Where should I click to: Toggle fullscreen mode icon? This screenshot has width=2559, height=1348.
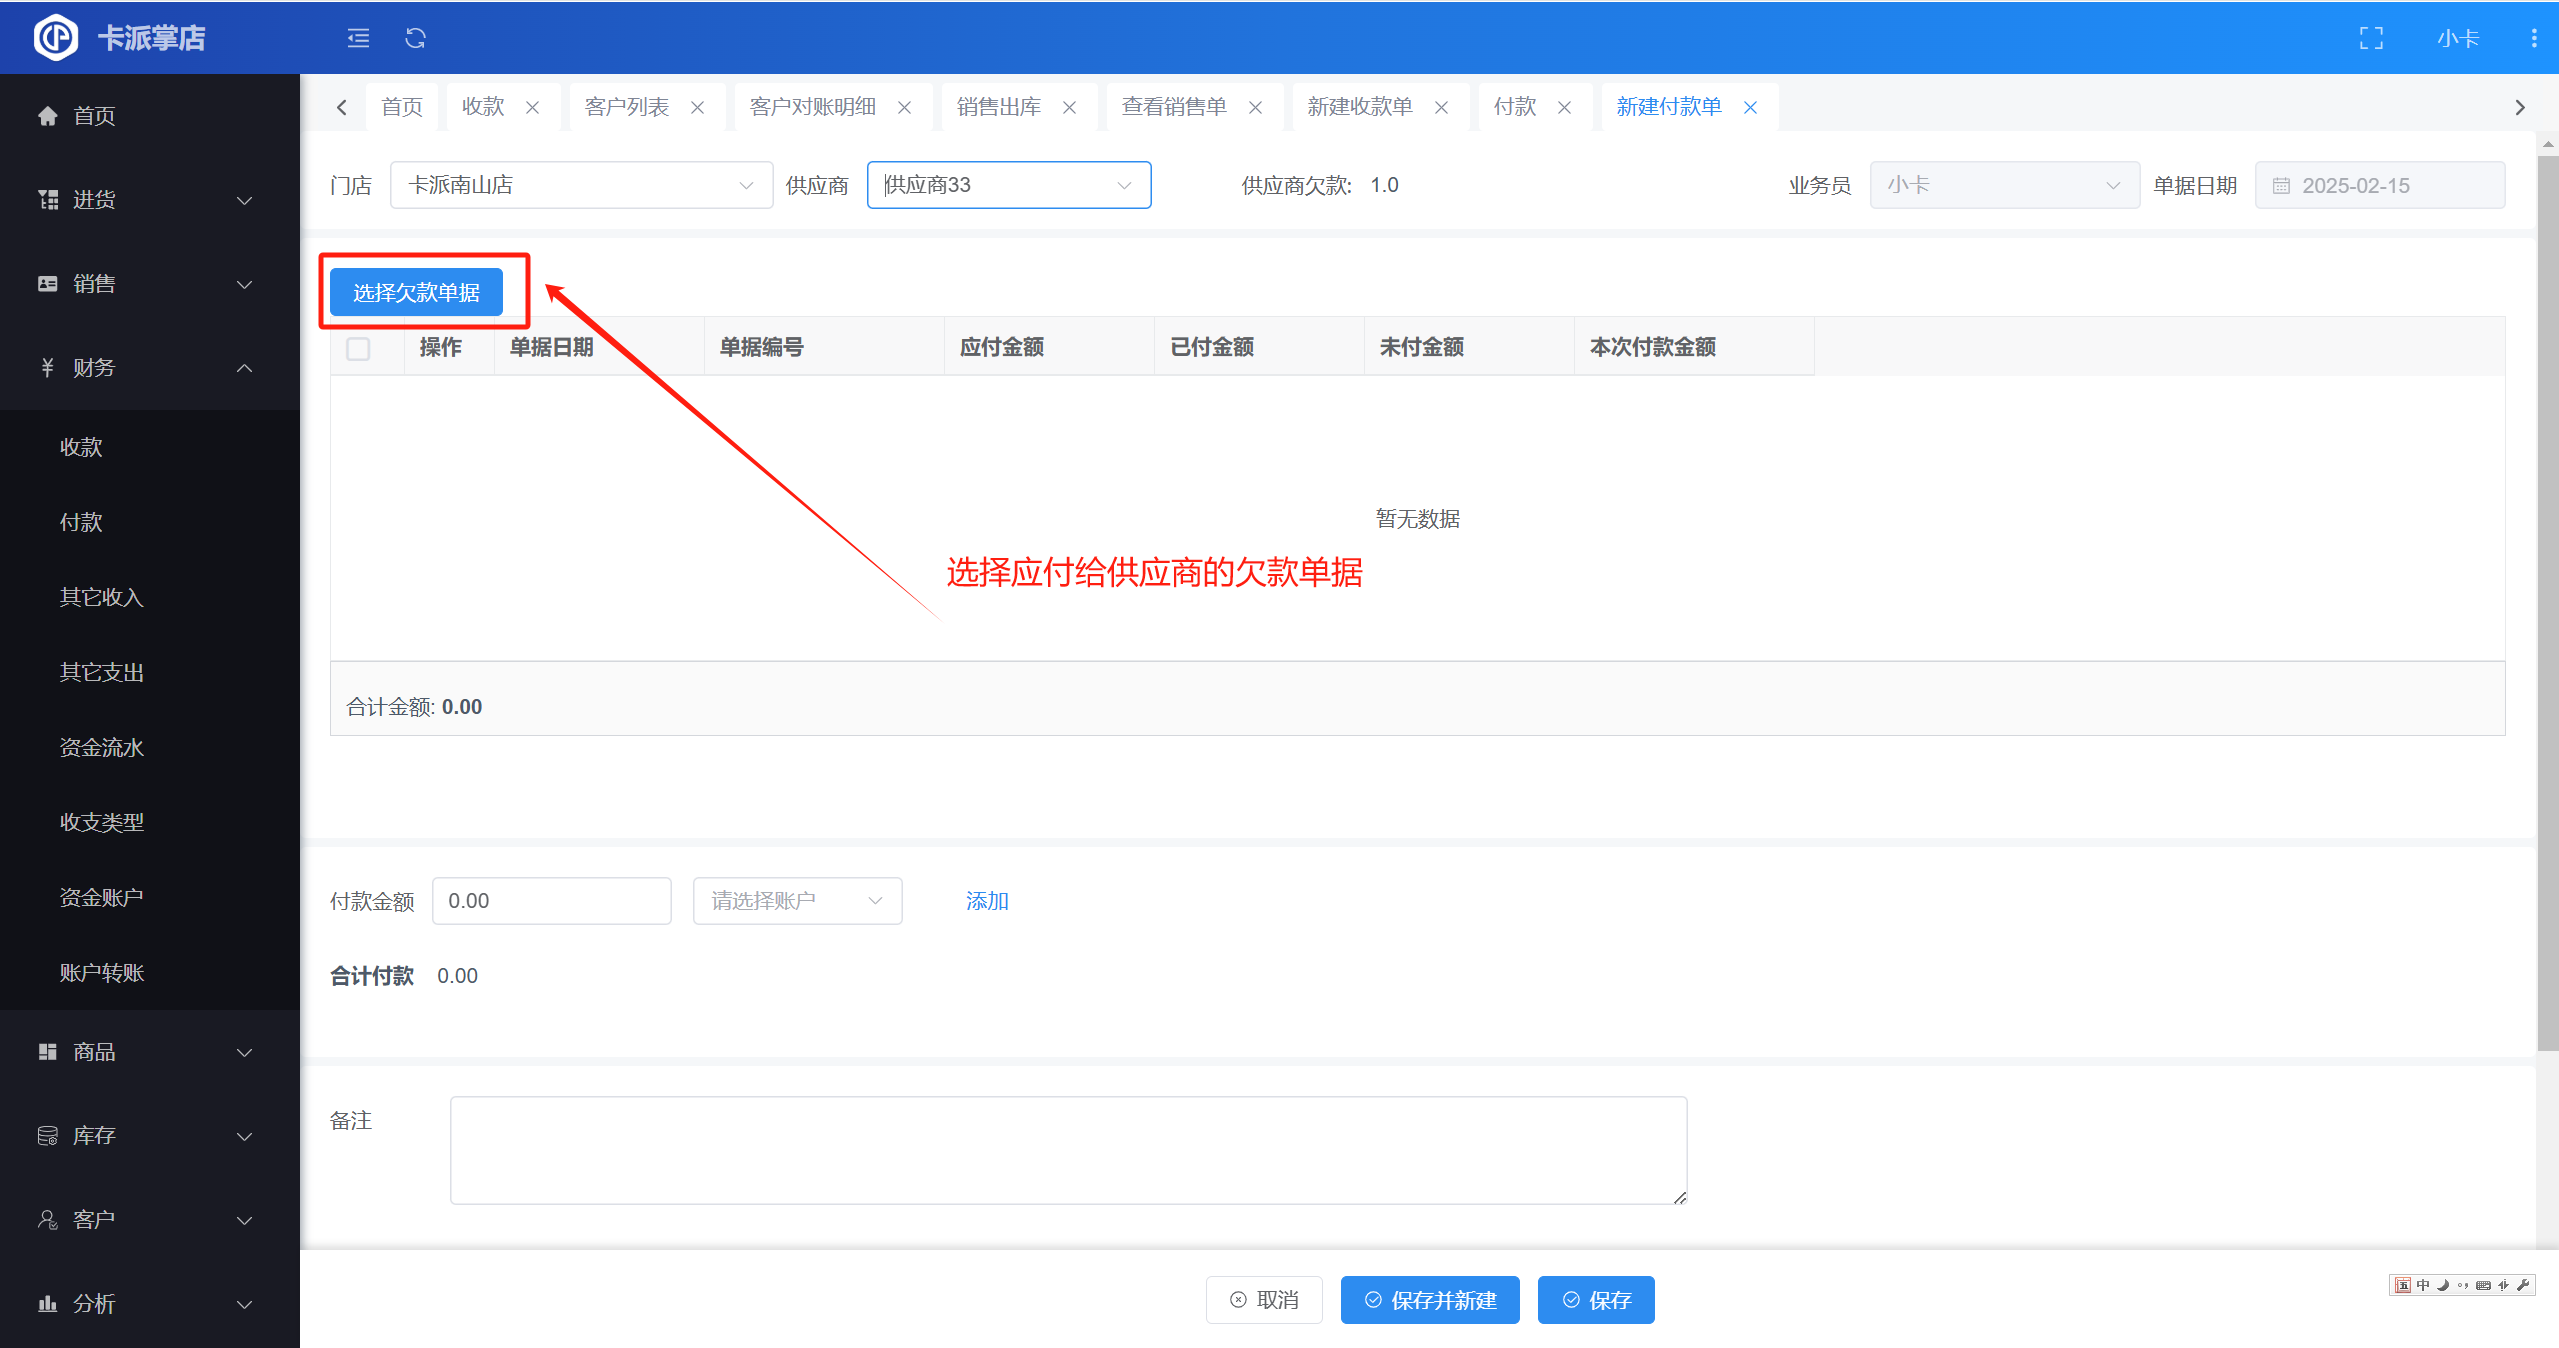coord(2371,38)
